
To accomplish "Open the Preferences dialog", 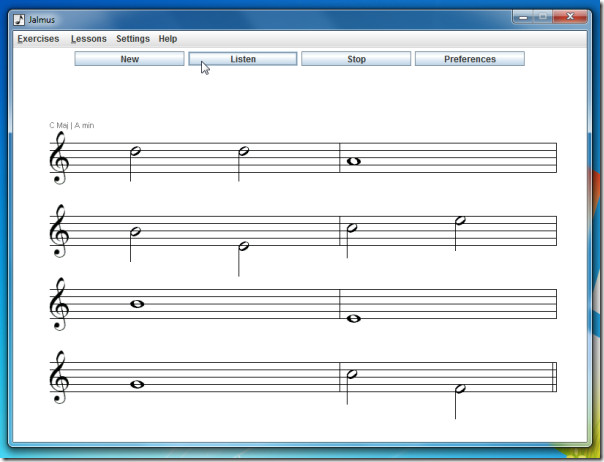I will 470,59.
